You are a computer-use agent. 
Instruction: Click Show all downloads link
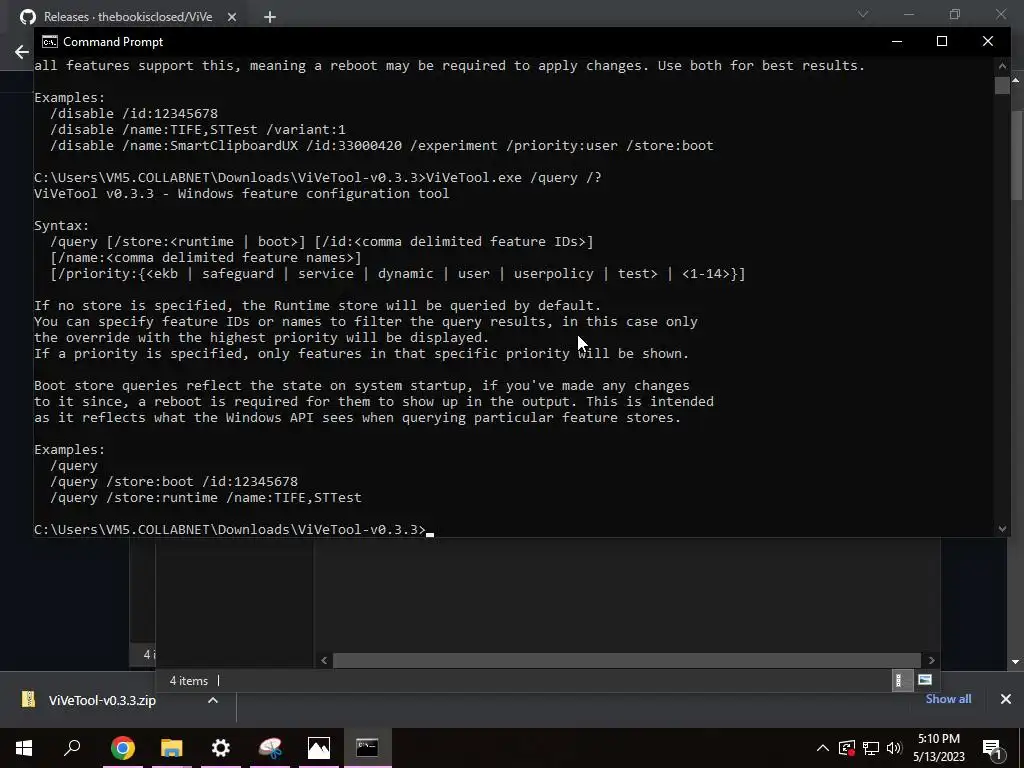tap(948, 699)
